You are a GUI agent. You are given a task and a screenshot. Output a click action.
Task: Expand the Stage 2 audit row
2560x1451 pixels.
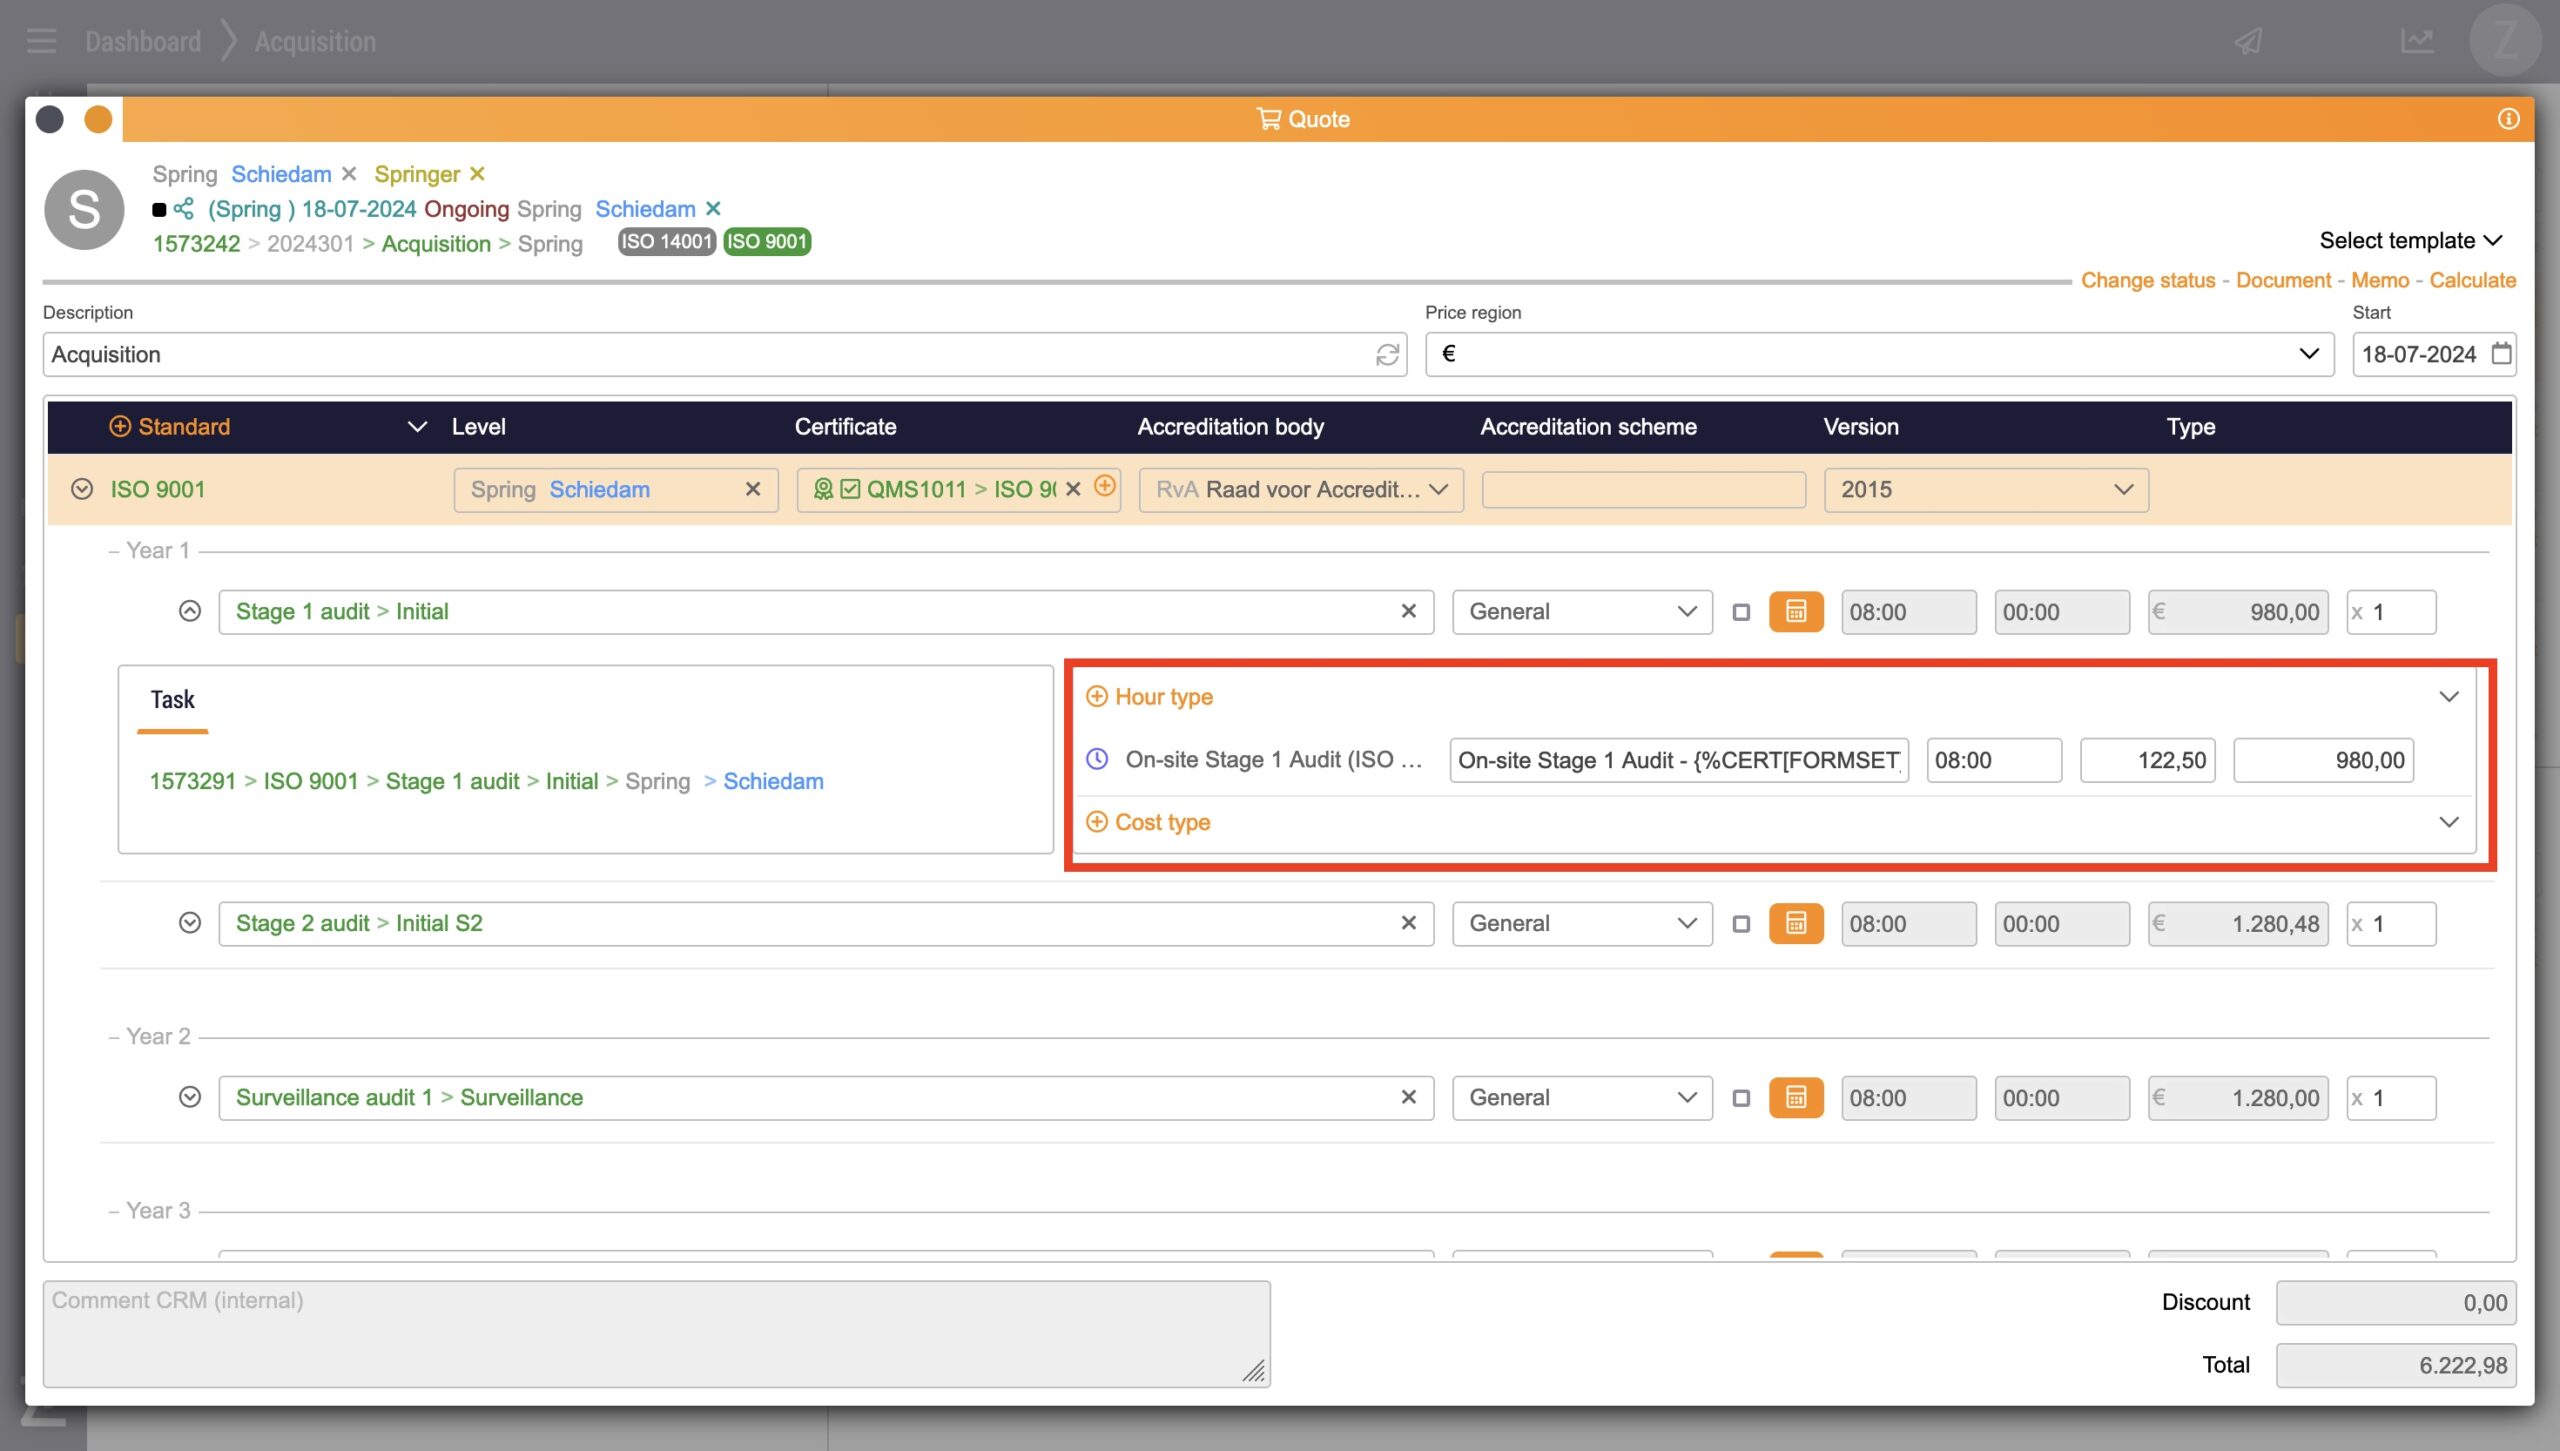click(190, 923)
